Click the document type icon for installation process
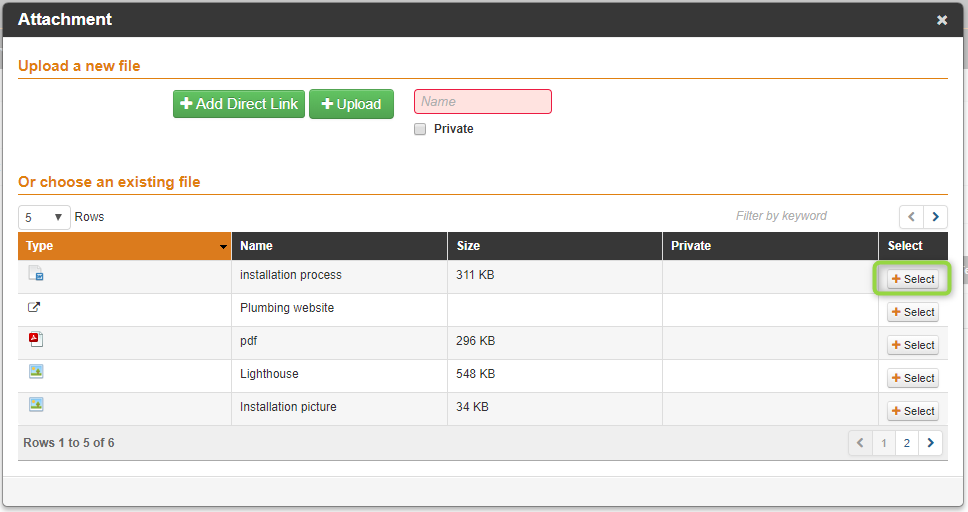The height and width of the screenshot is (512, 968). coord(36,273)
